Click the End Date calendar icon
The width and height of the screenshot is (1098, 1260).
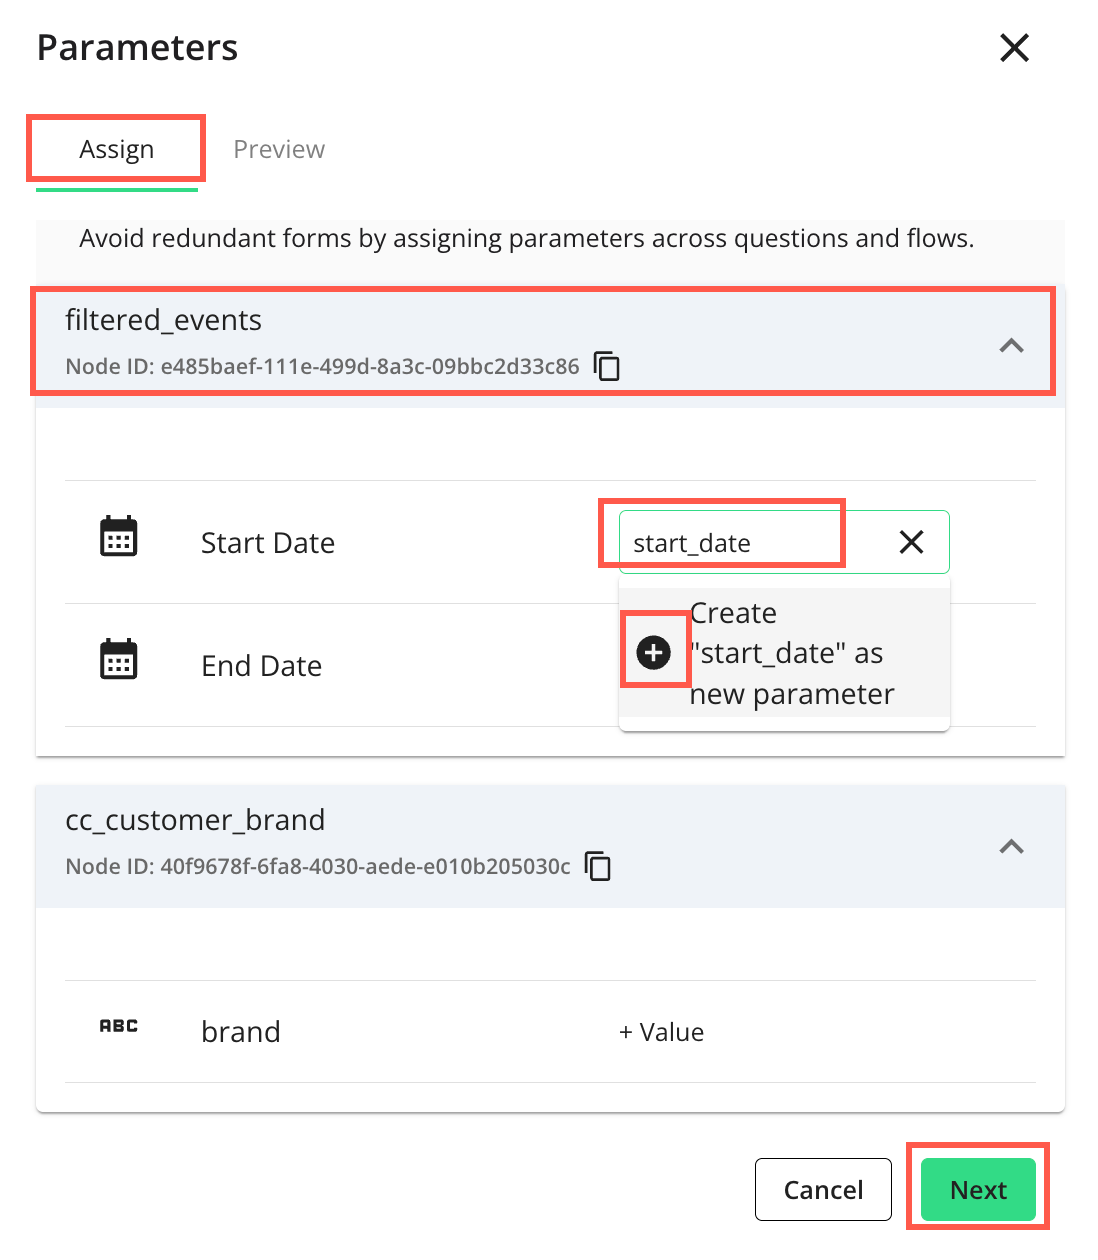(x=119, y=660)
